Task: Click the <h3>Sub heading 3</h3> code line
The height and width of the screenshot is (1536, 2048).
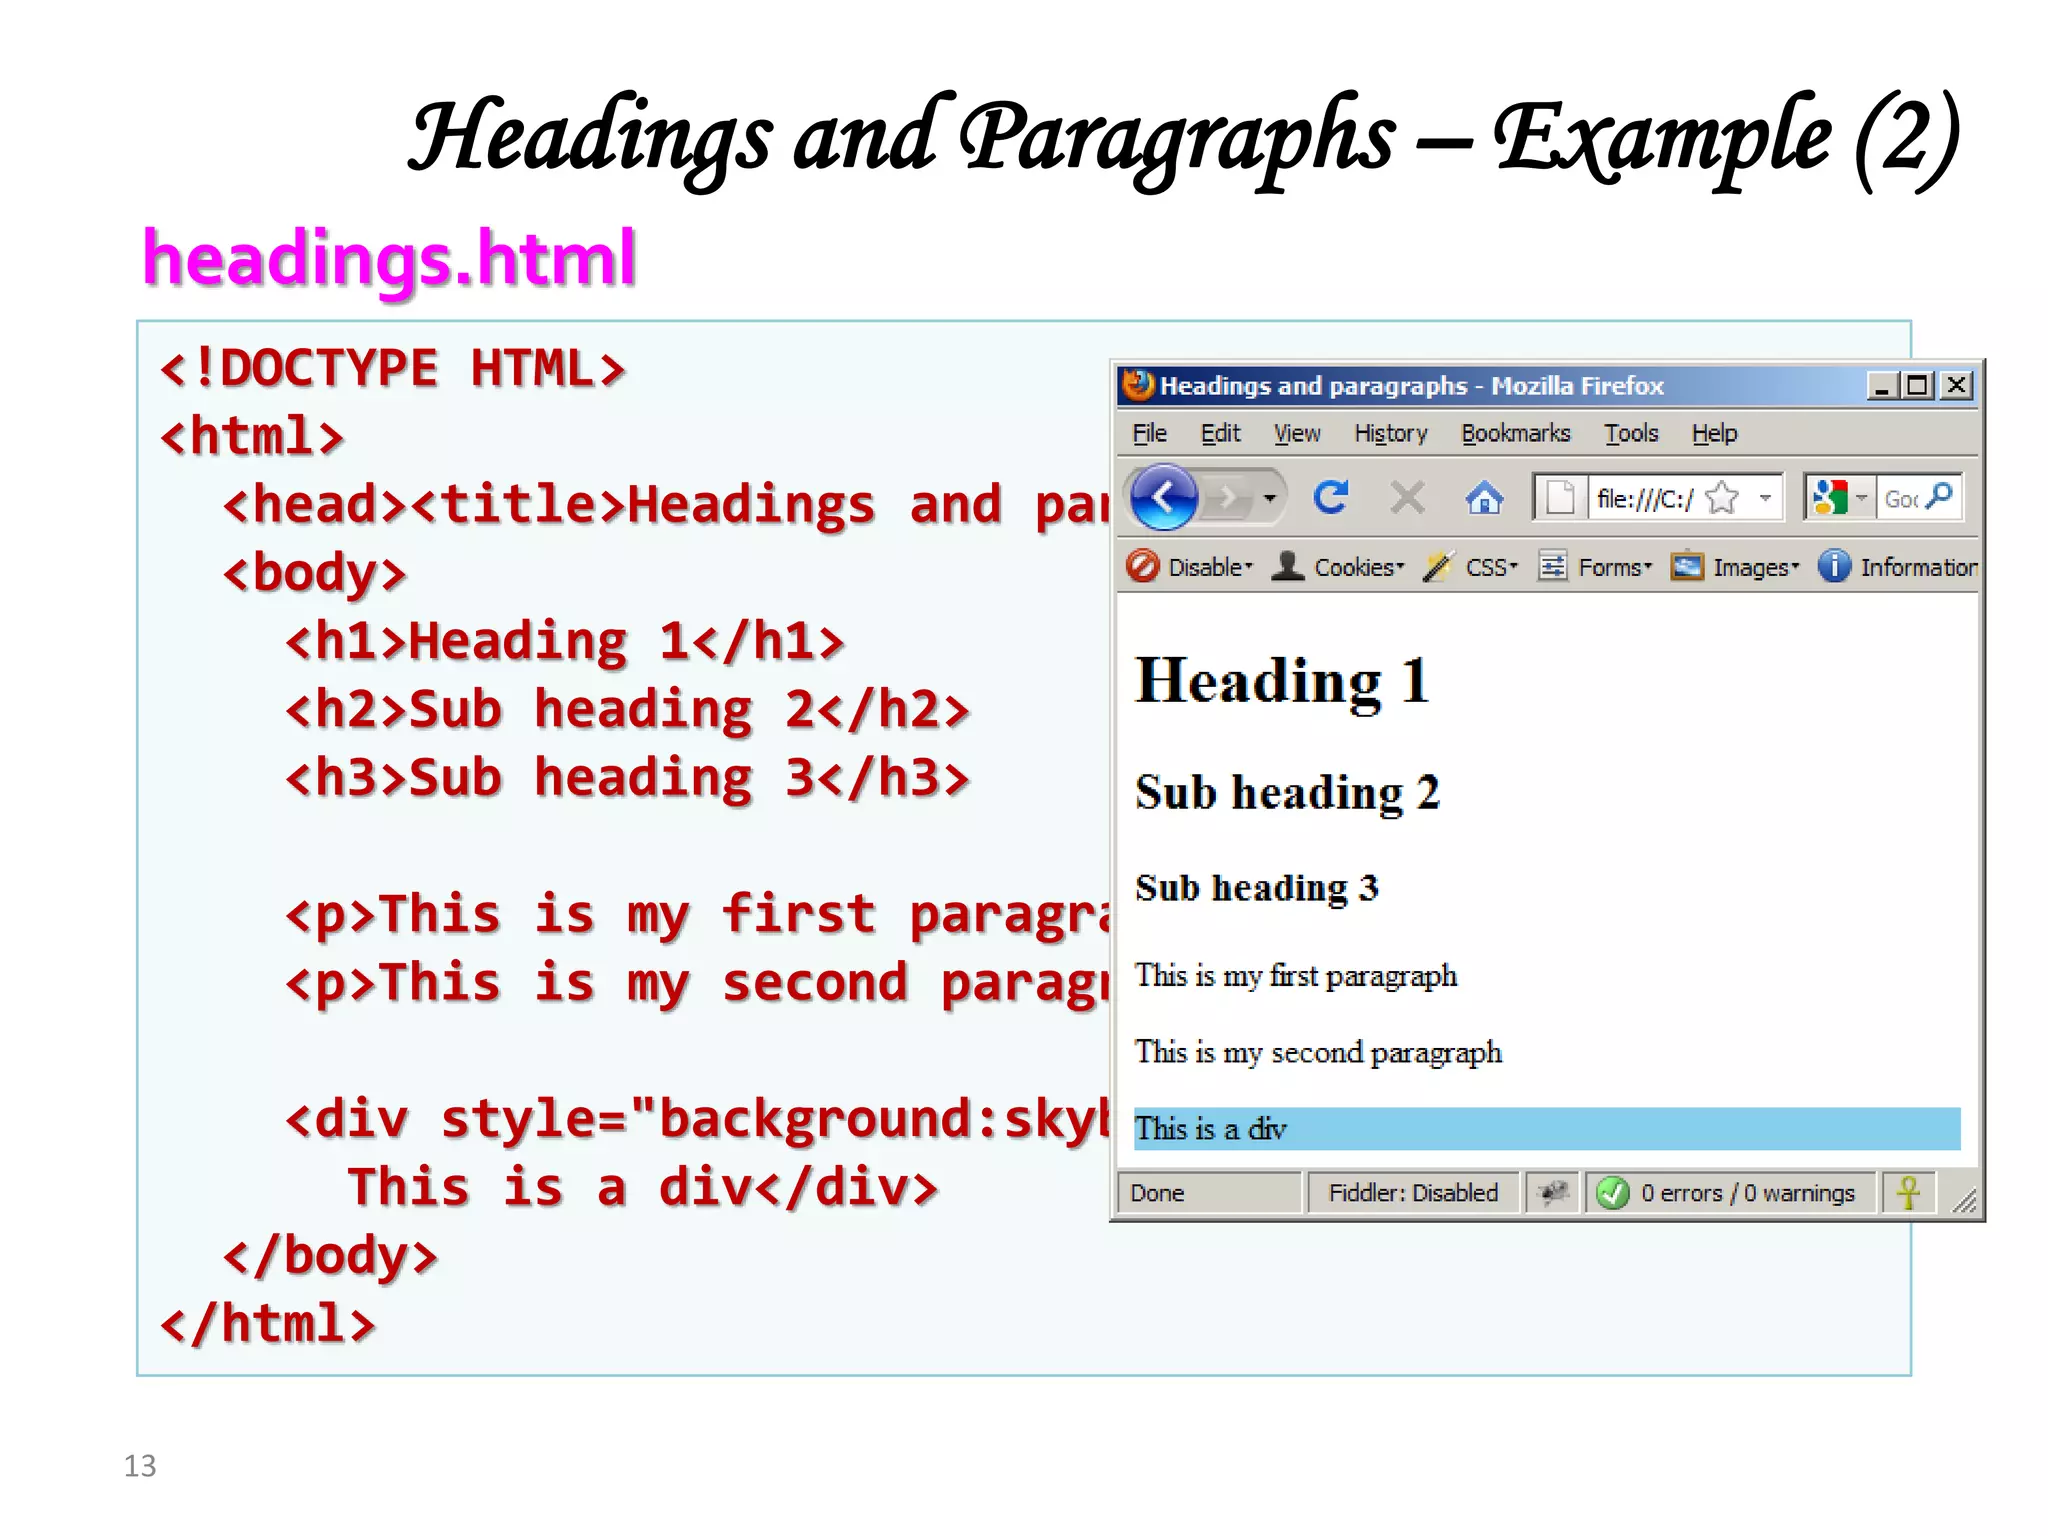Action: pos(627,778)
